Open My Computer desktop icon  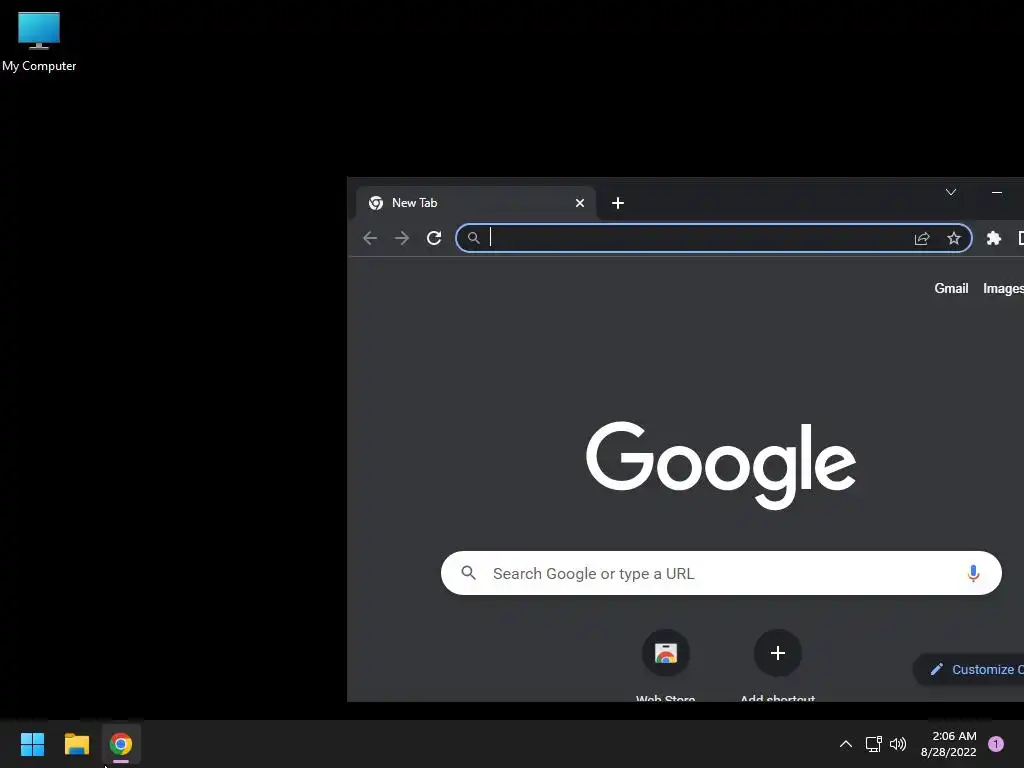pyautogui.click(x=39, y=41)
